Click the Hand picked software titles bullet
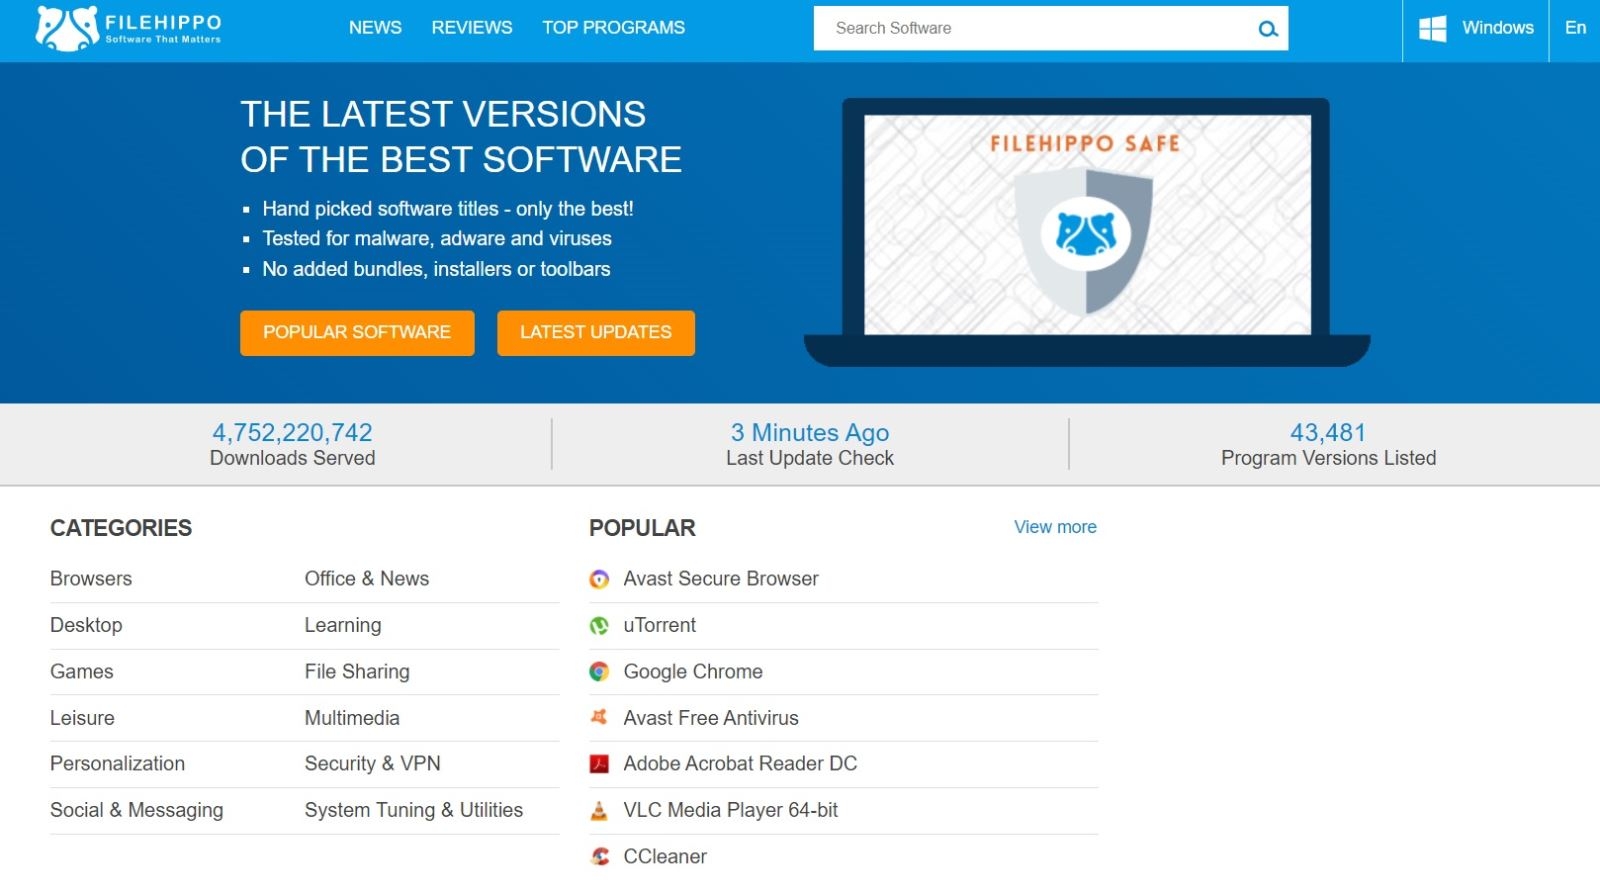 (x=448, y=209)
